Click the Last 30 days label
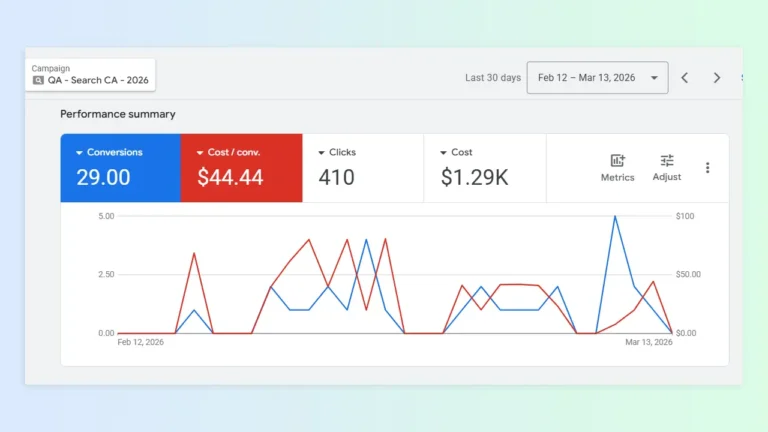This screenshot has width=768, height=432. click(493, 78)
